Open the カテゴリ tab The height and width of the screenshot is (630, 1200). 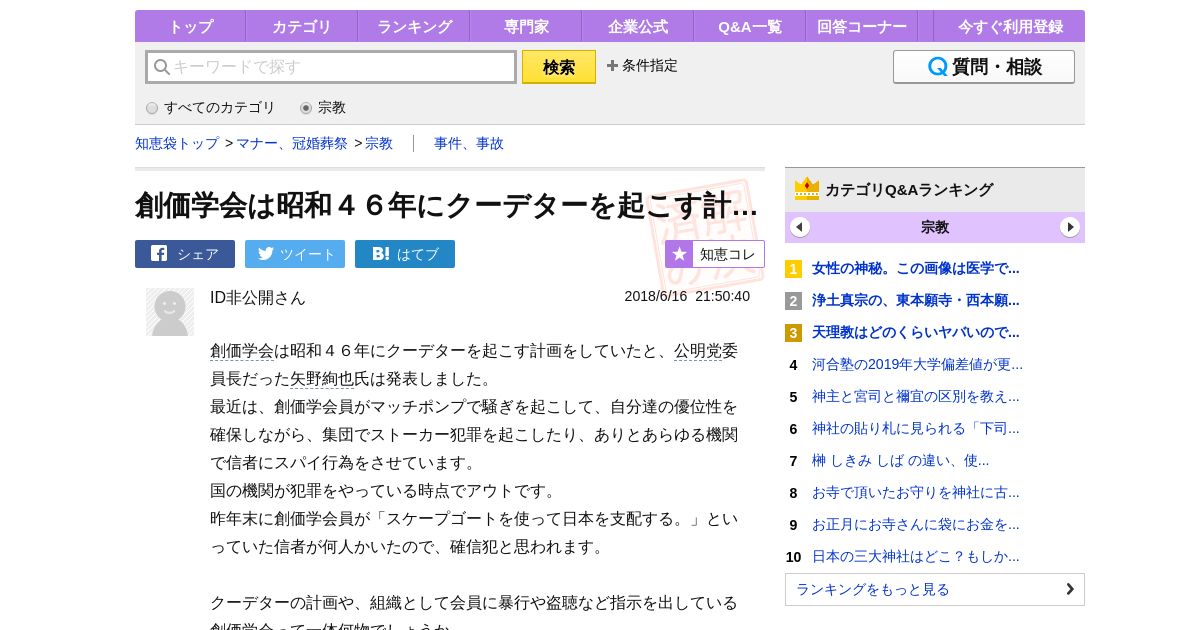coord(302,26)
